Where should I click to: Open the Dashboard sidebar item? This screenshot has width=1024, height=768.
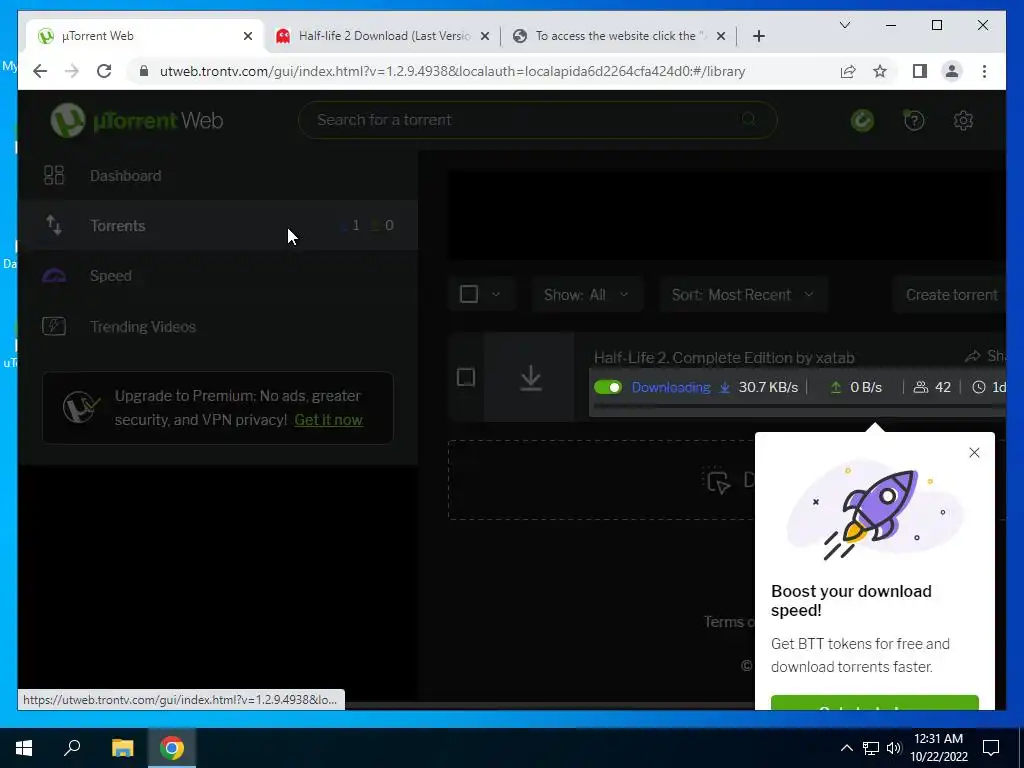click(x=218, y=176)
